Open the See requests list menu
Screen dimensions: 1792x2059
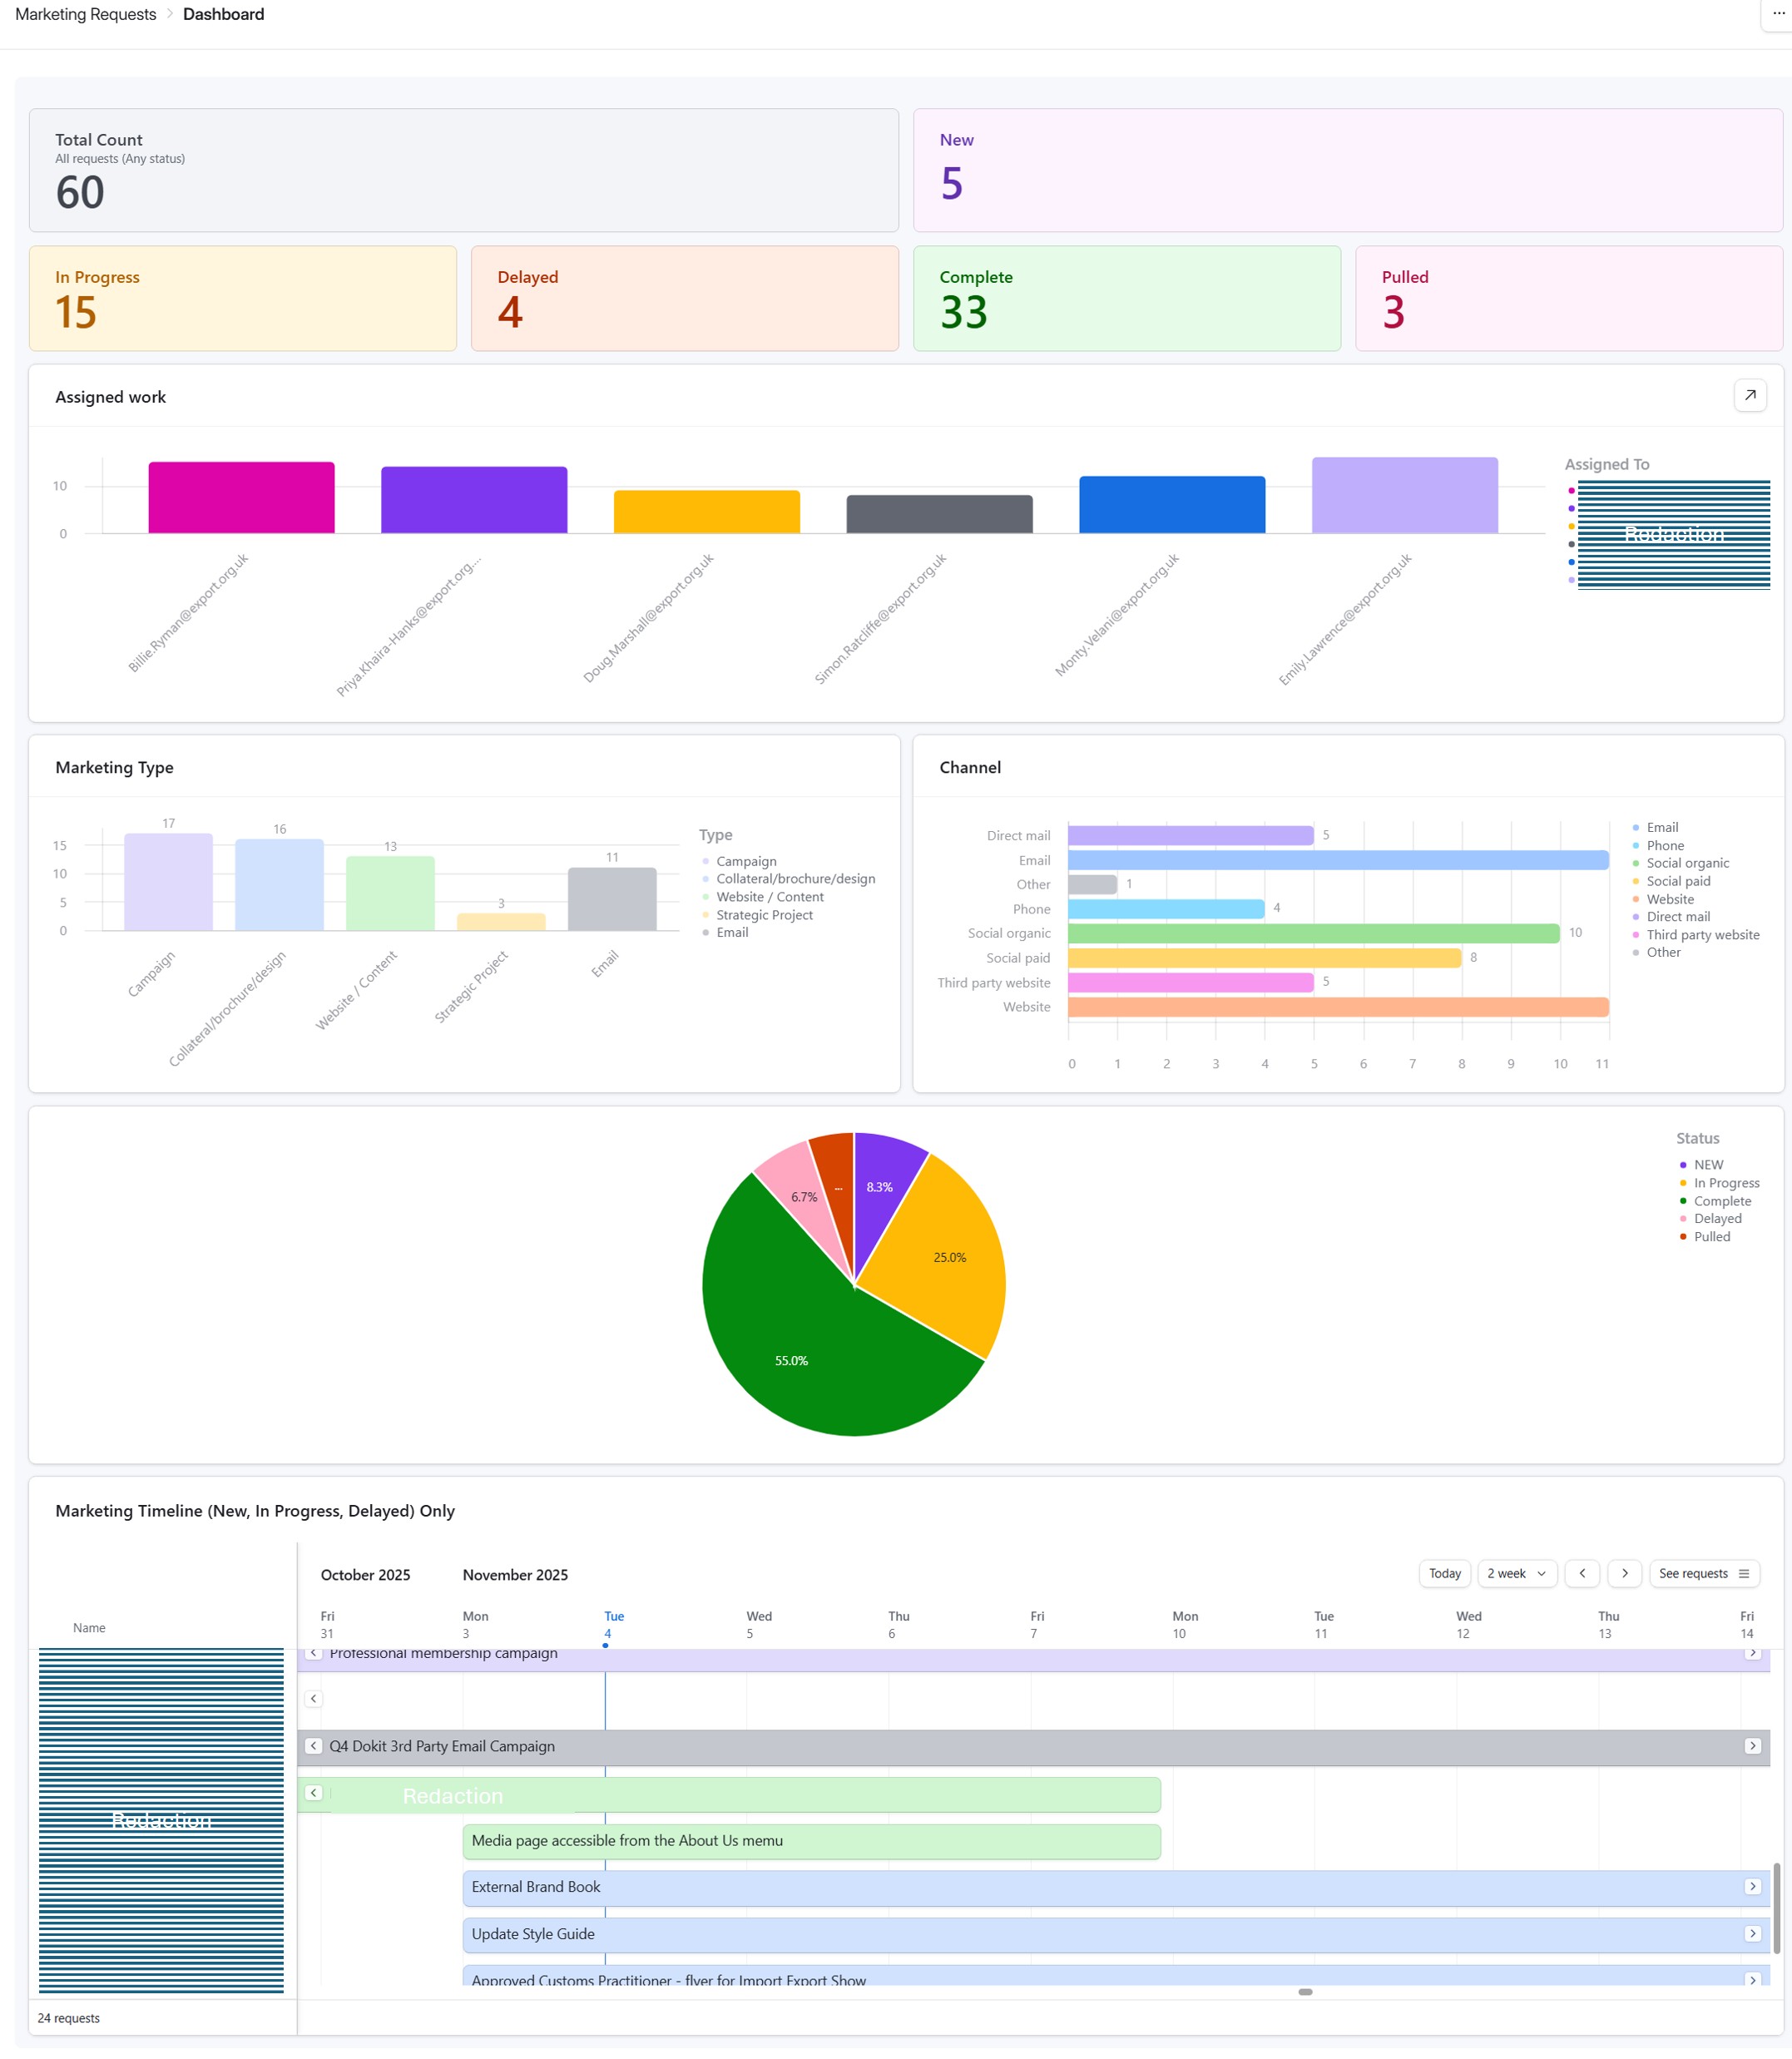(1703, 1573)
